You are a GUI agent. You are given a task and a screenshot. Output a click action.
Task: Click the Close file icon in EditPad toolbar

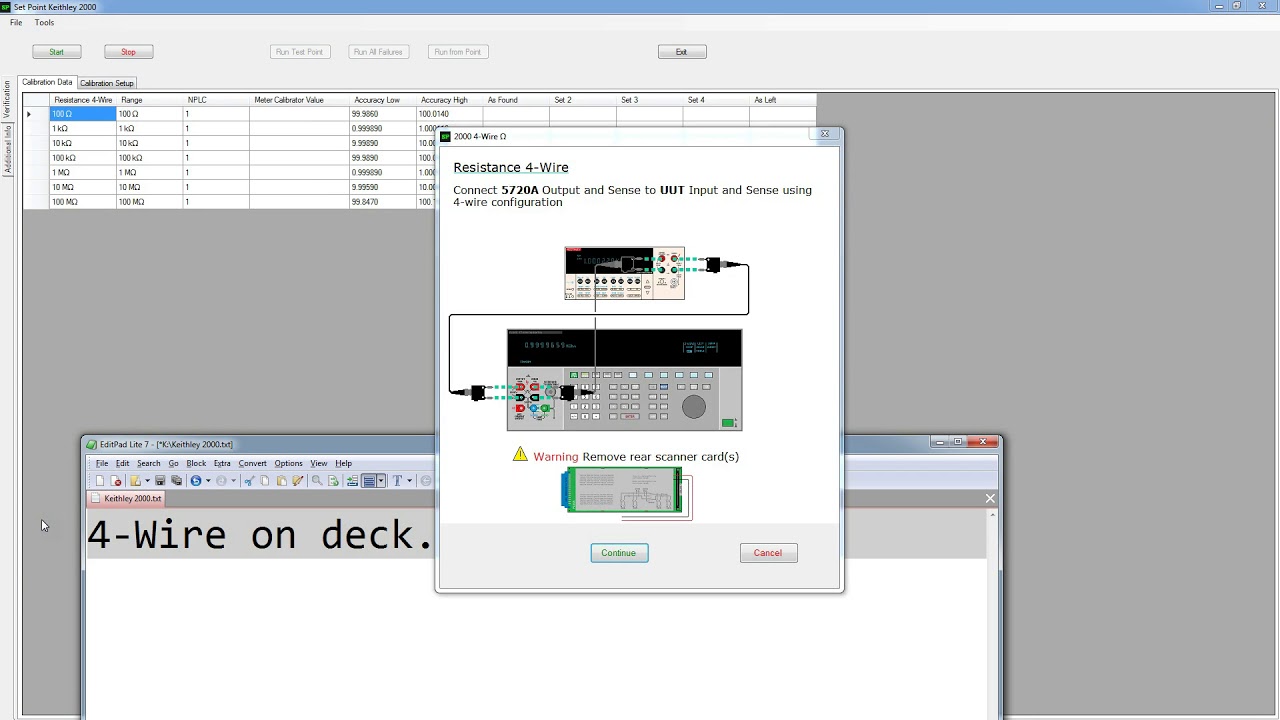[x=116, y=481]
